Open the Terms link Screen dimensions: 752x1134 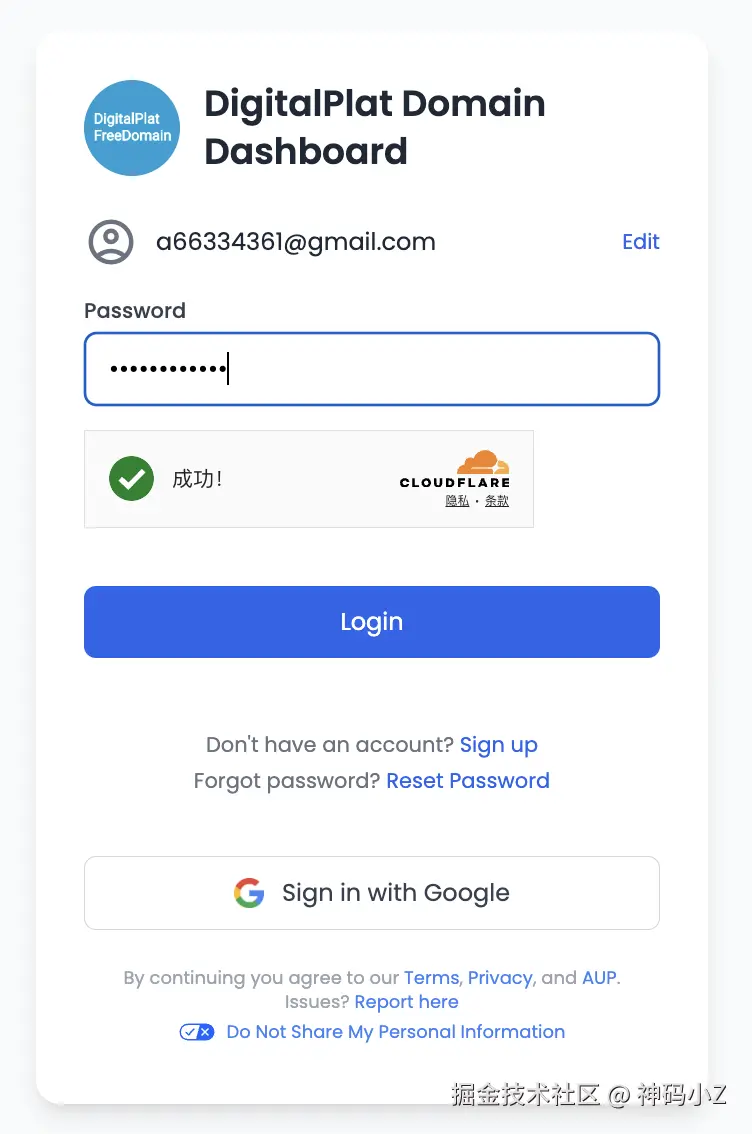(432, 978)
